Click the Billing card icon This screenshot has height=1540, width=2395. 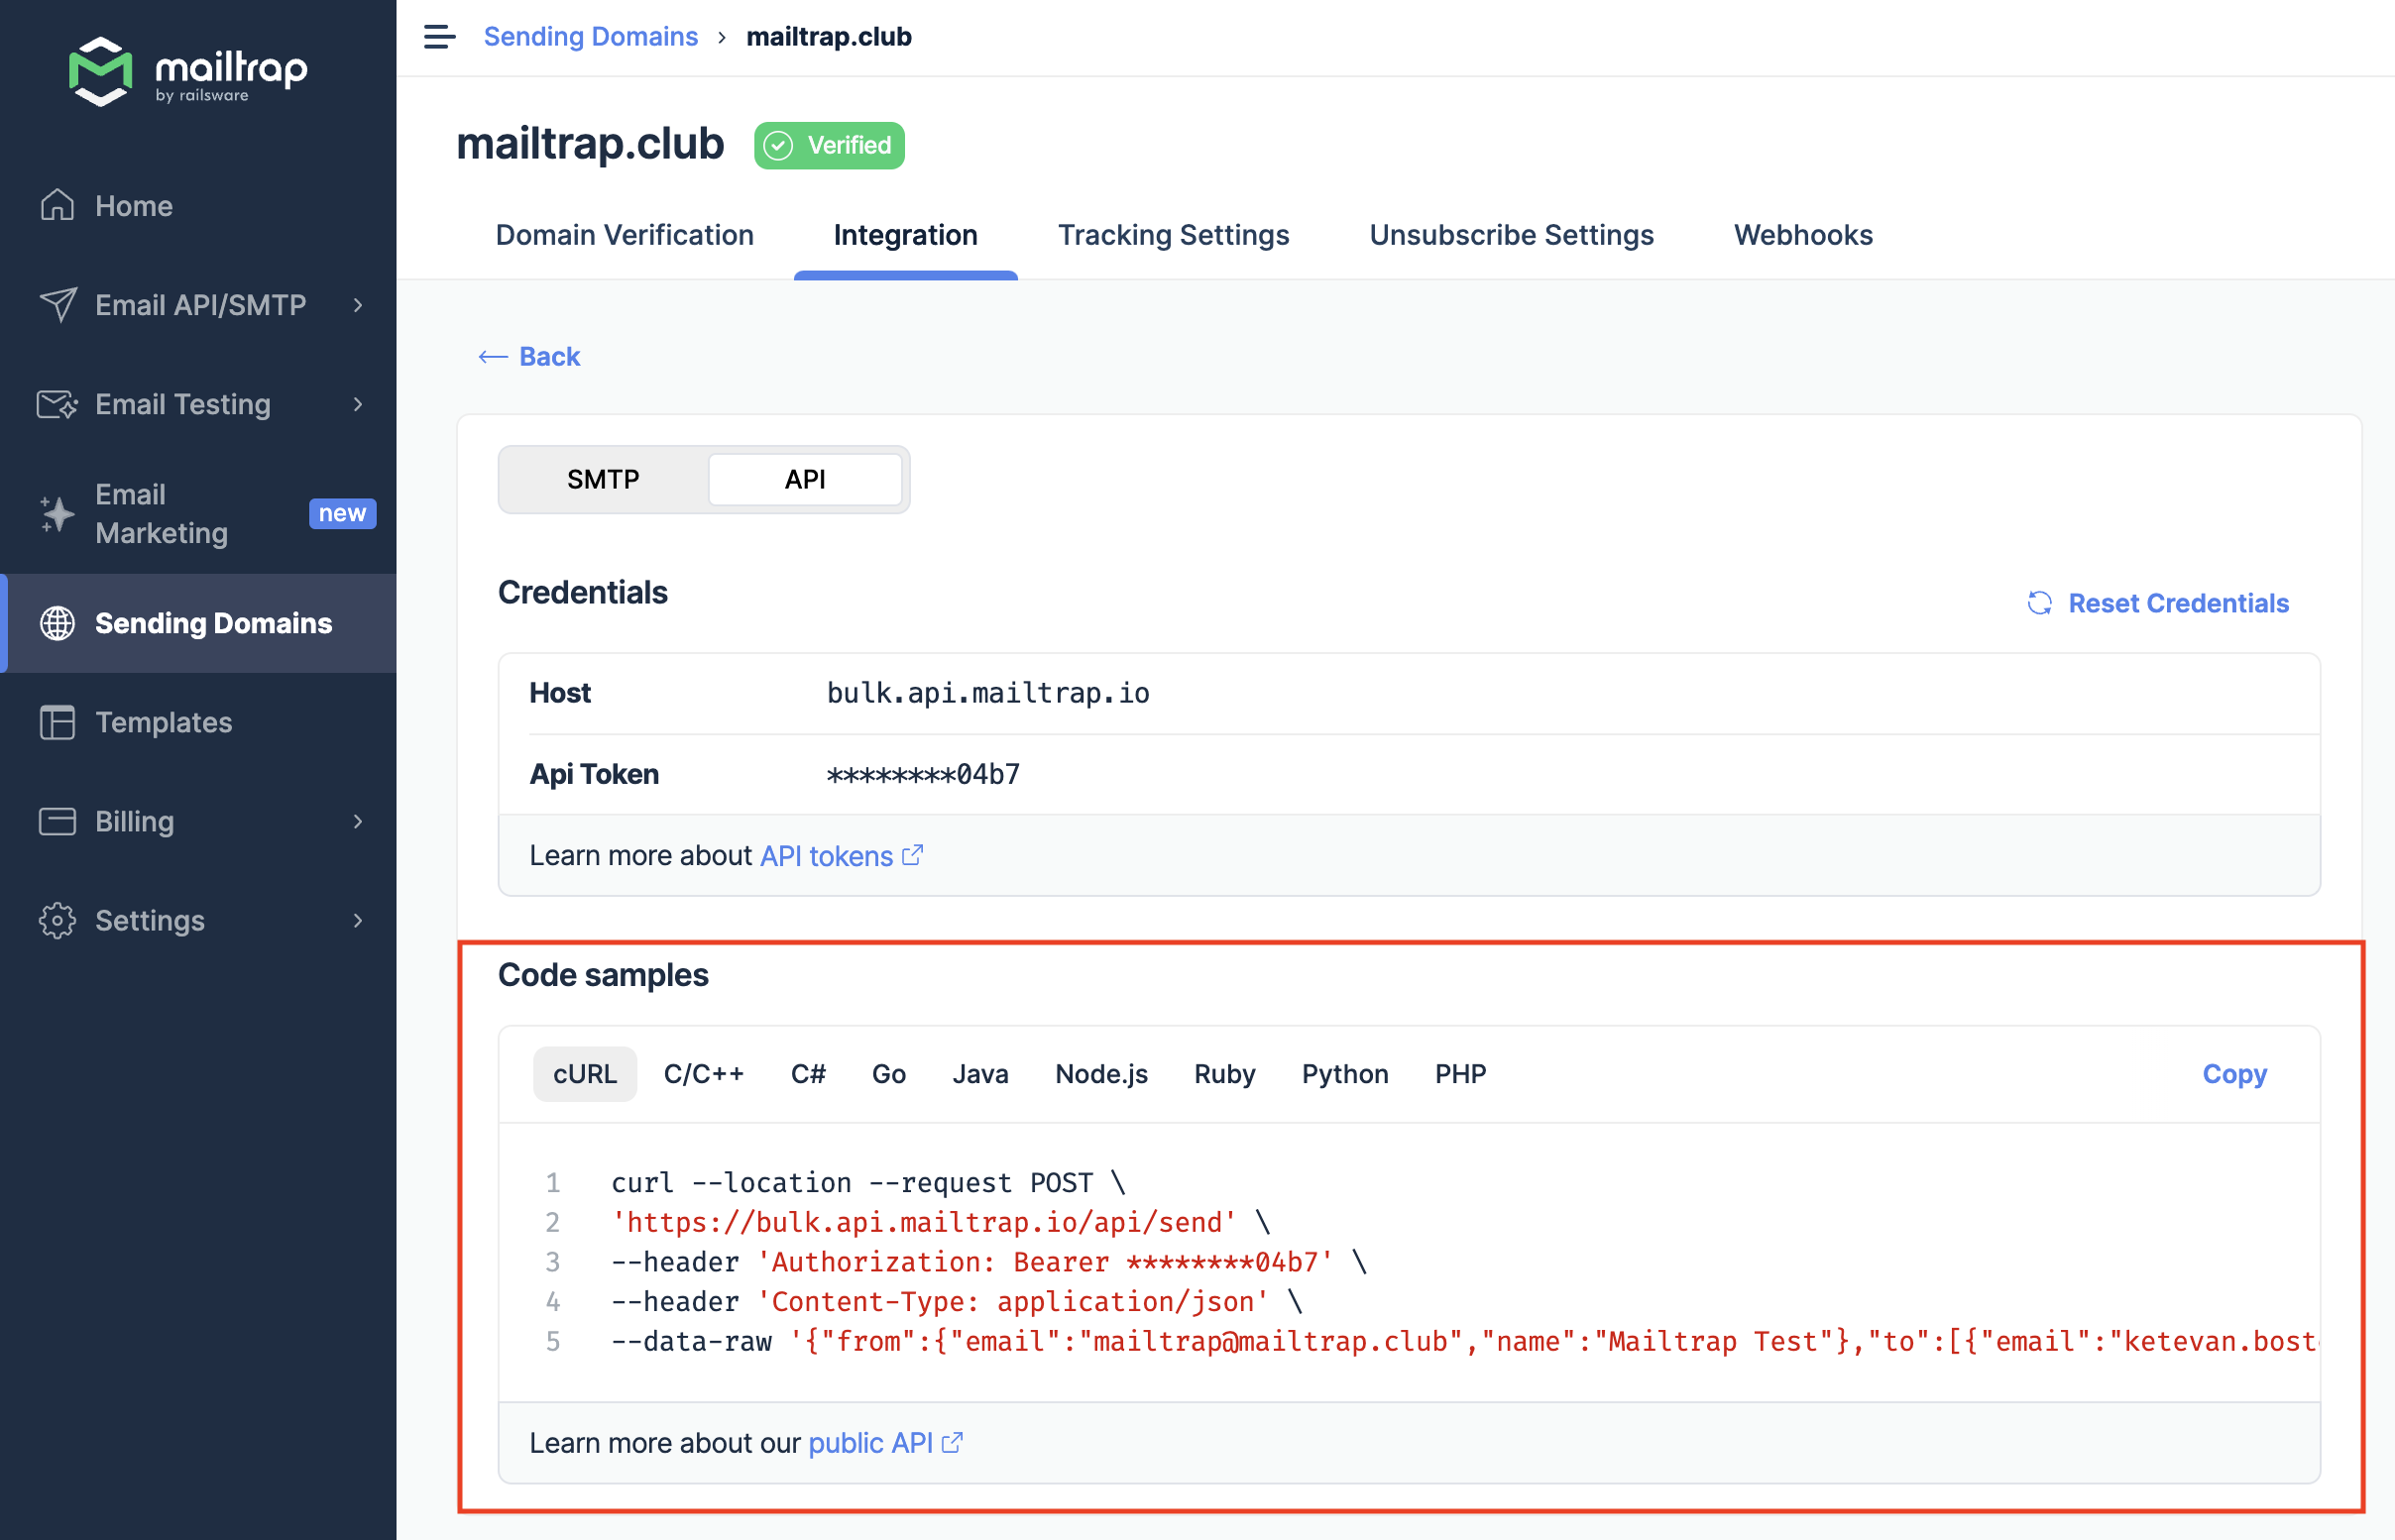pos(57,821)
